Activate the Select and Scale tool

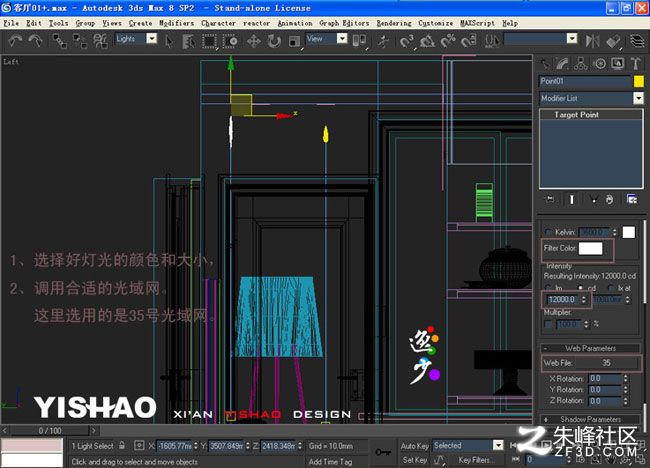[294, 41]
